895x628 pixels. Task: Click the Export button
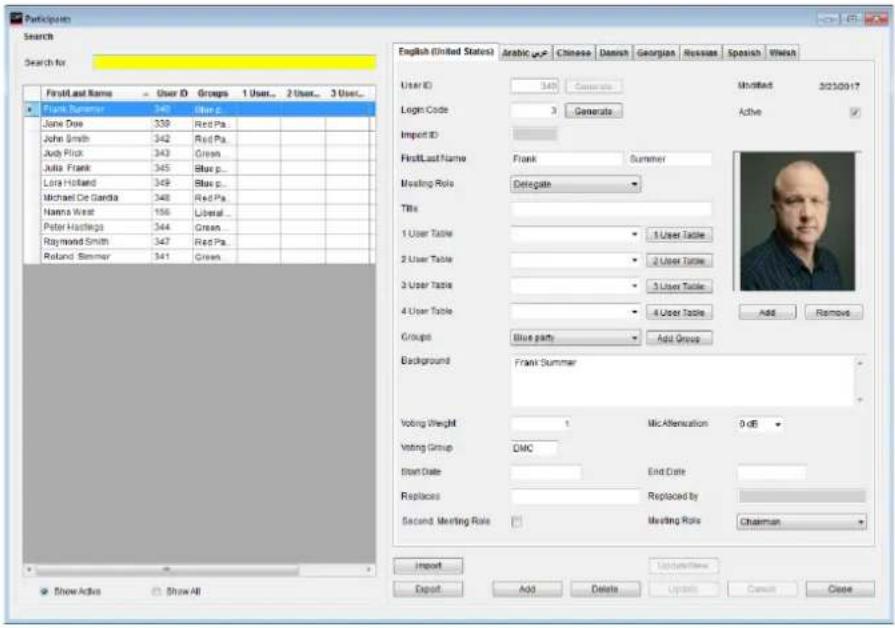428,589
